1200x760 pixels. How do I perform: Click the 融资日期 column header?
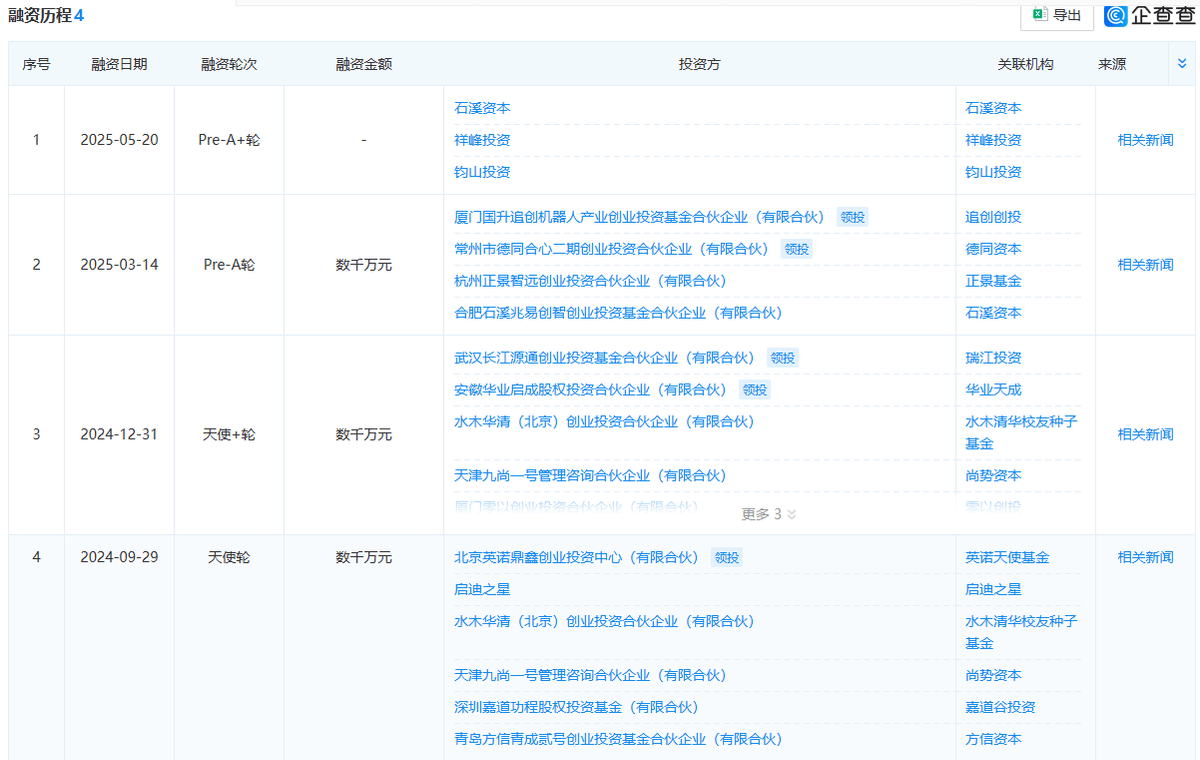[119, 64]
